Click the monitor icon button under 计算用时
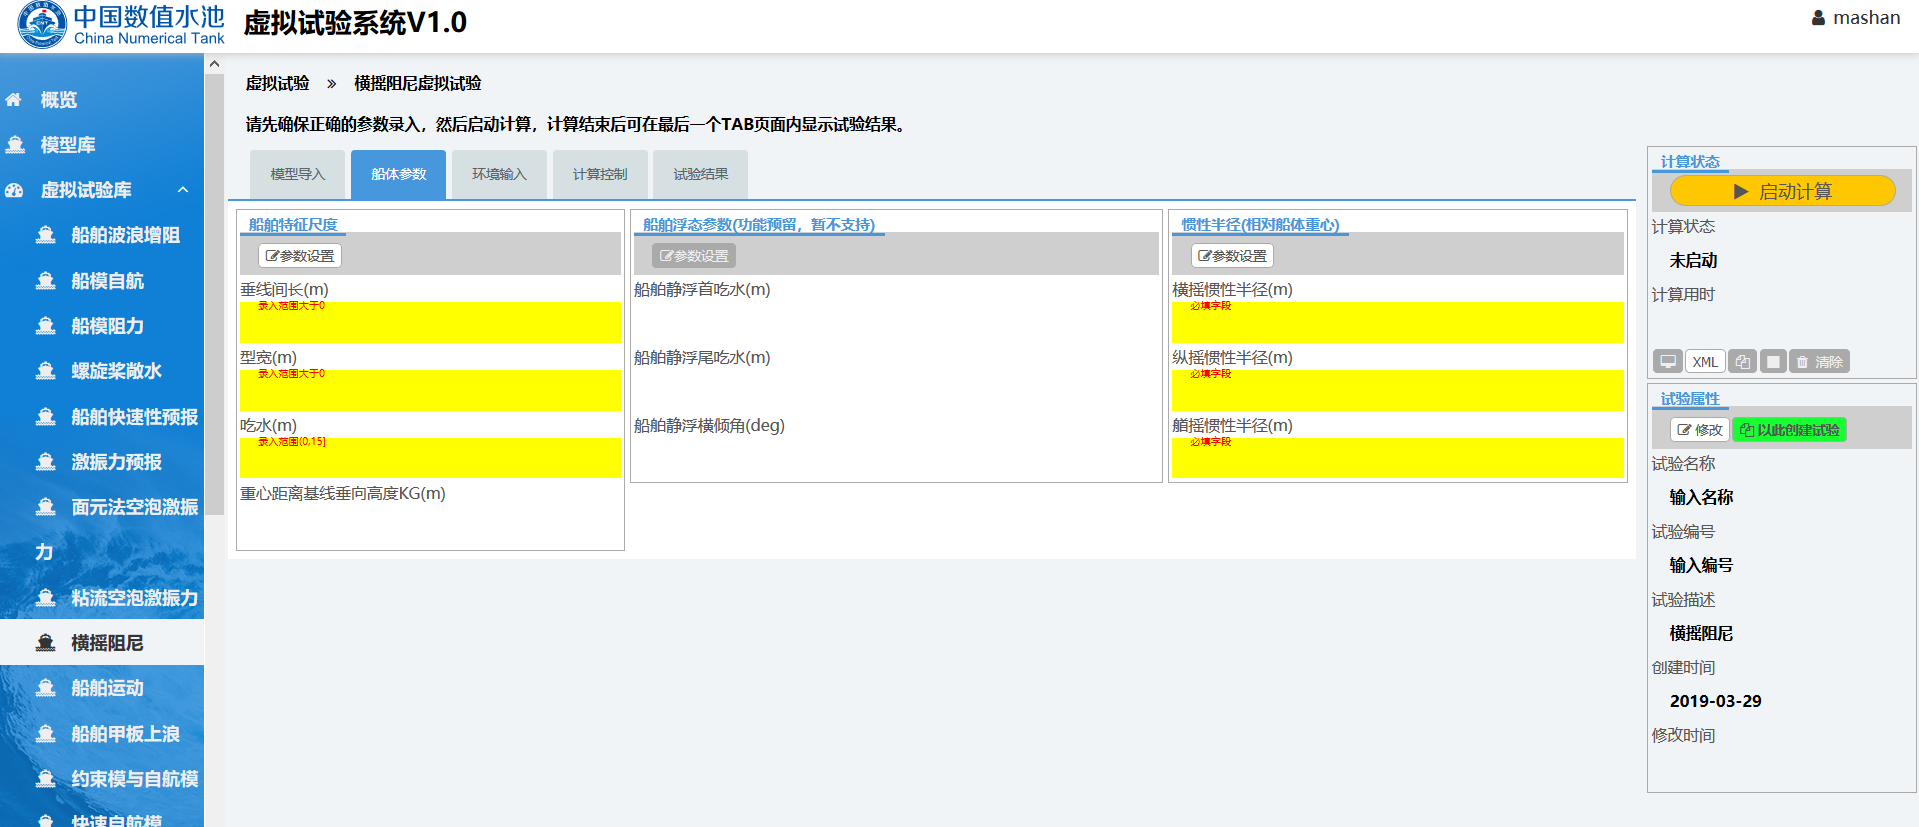1919x827 pixels. click(1667, 362)
